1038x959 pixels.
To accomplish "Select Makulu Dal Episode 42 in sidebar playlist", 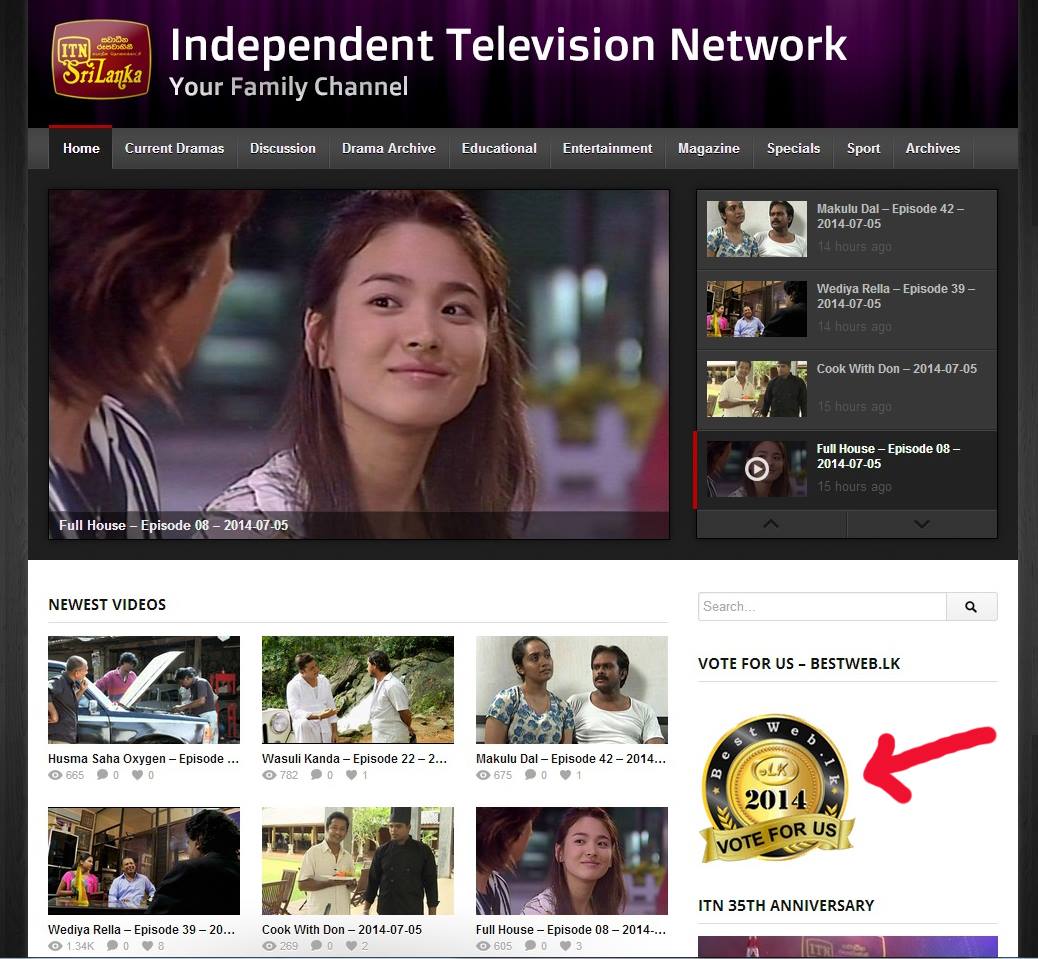I will (x=847, y=230).
